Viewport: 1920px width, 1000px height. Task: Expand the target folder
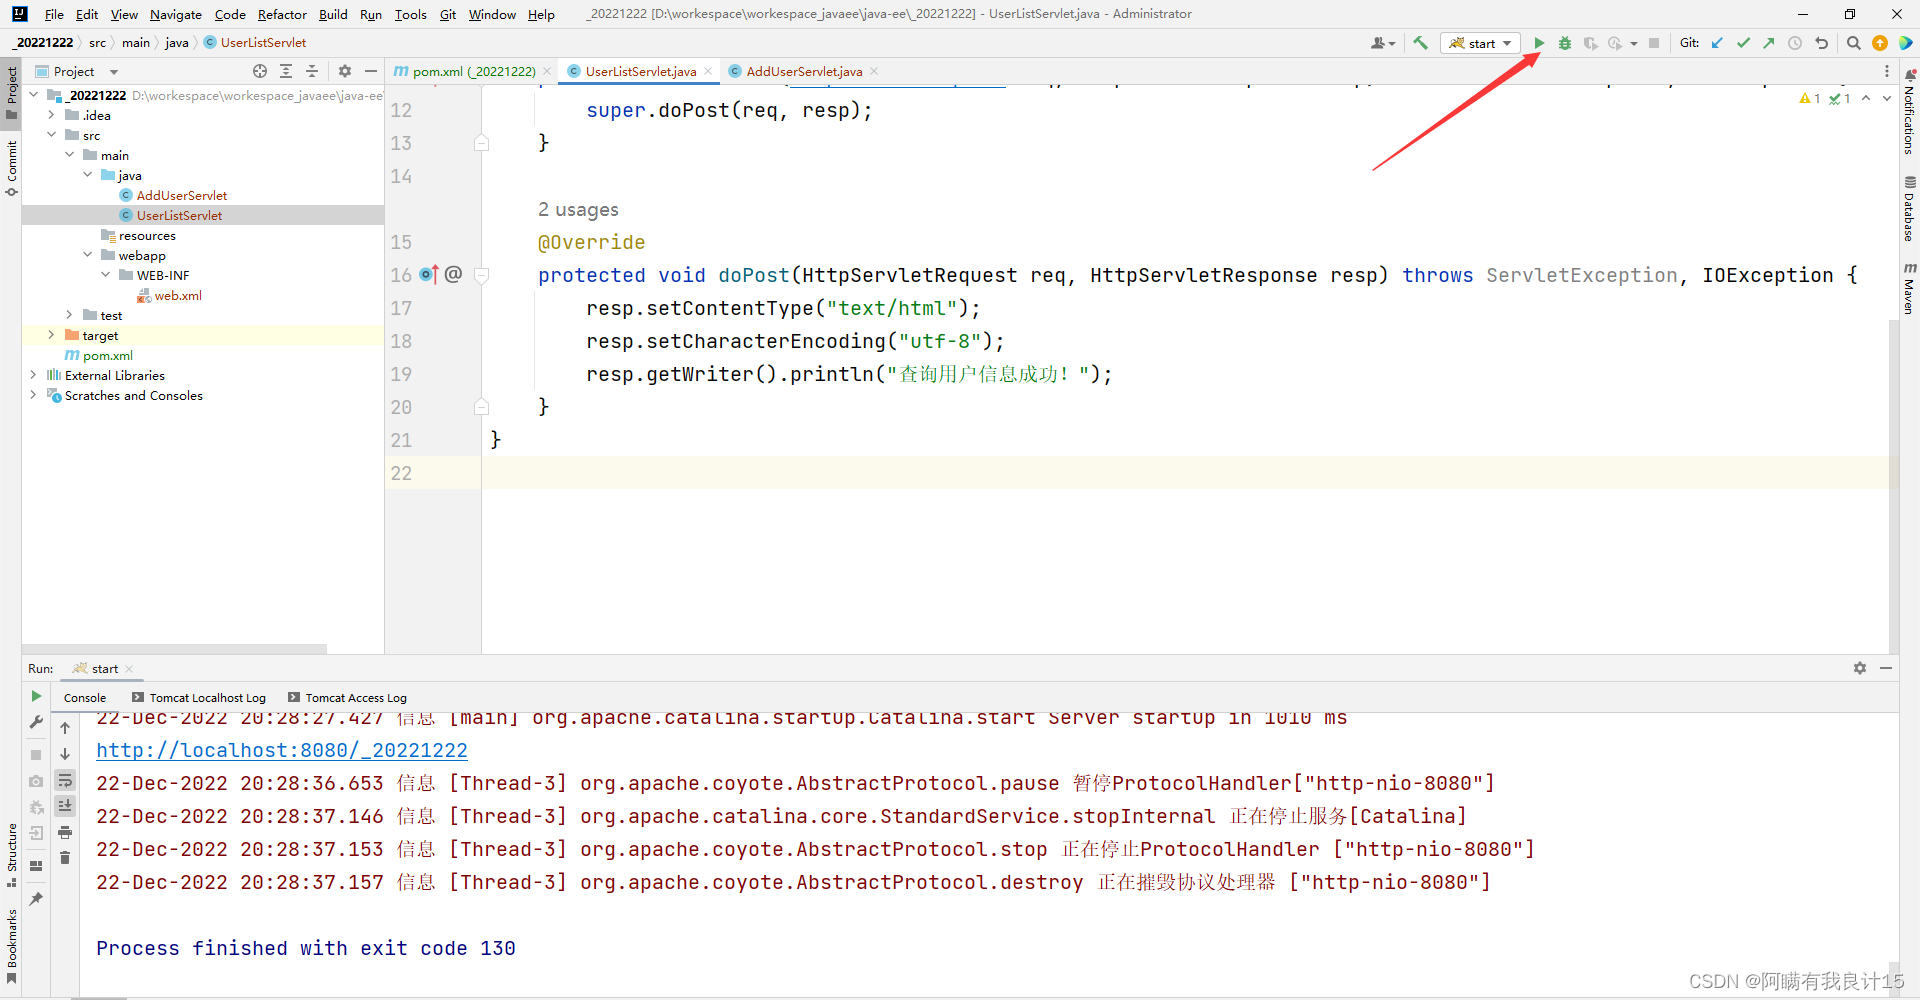click(x=51, y=335)
